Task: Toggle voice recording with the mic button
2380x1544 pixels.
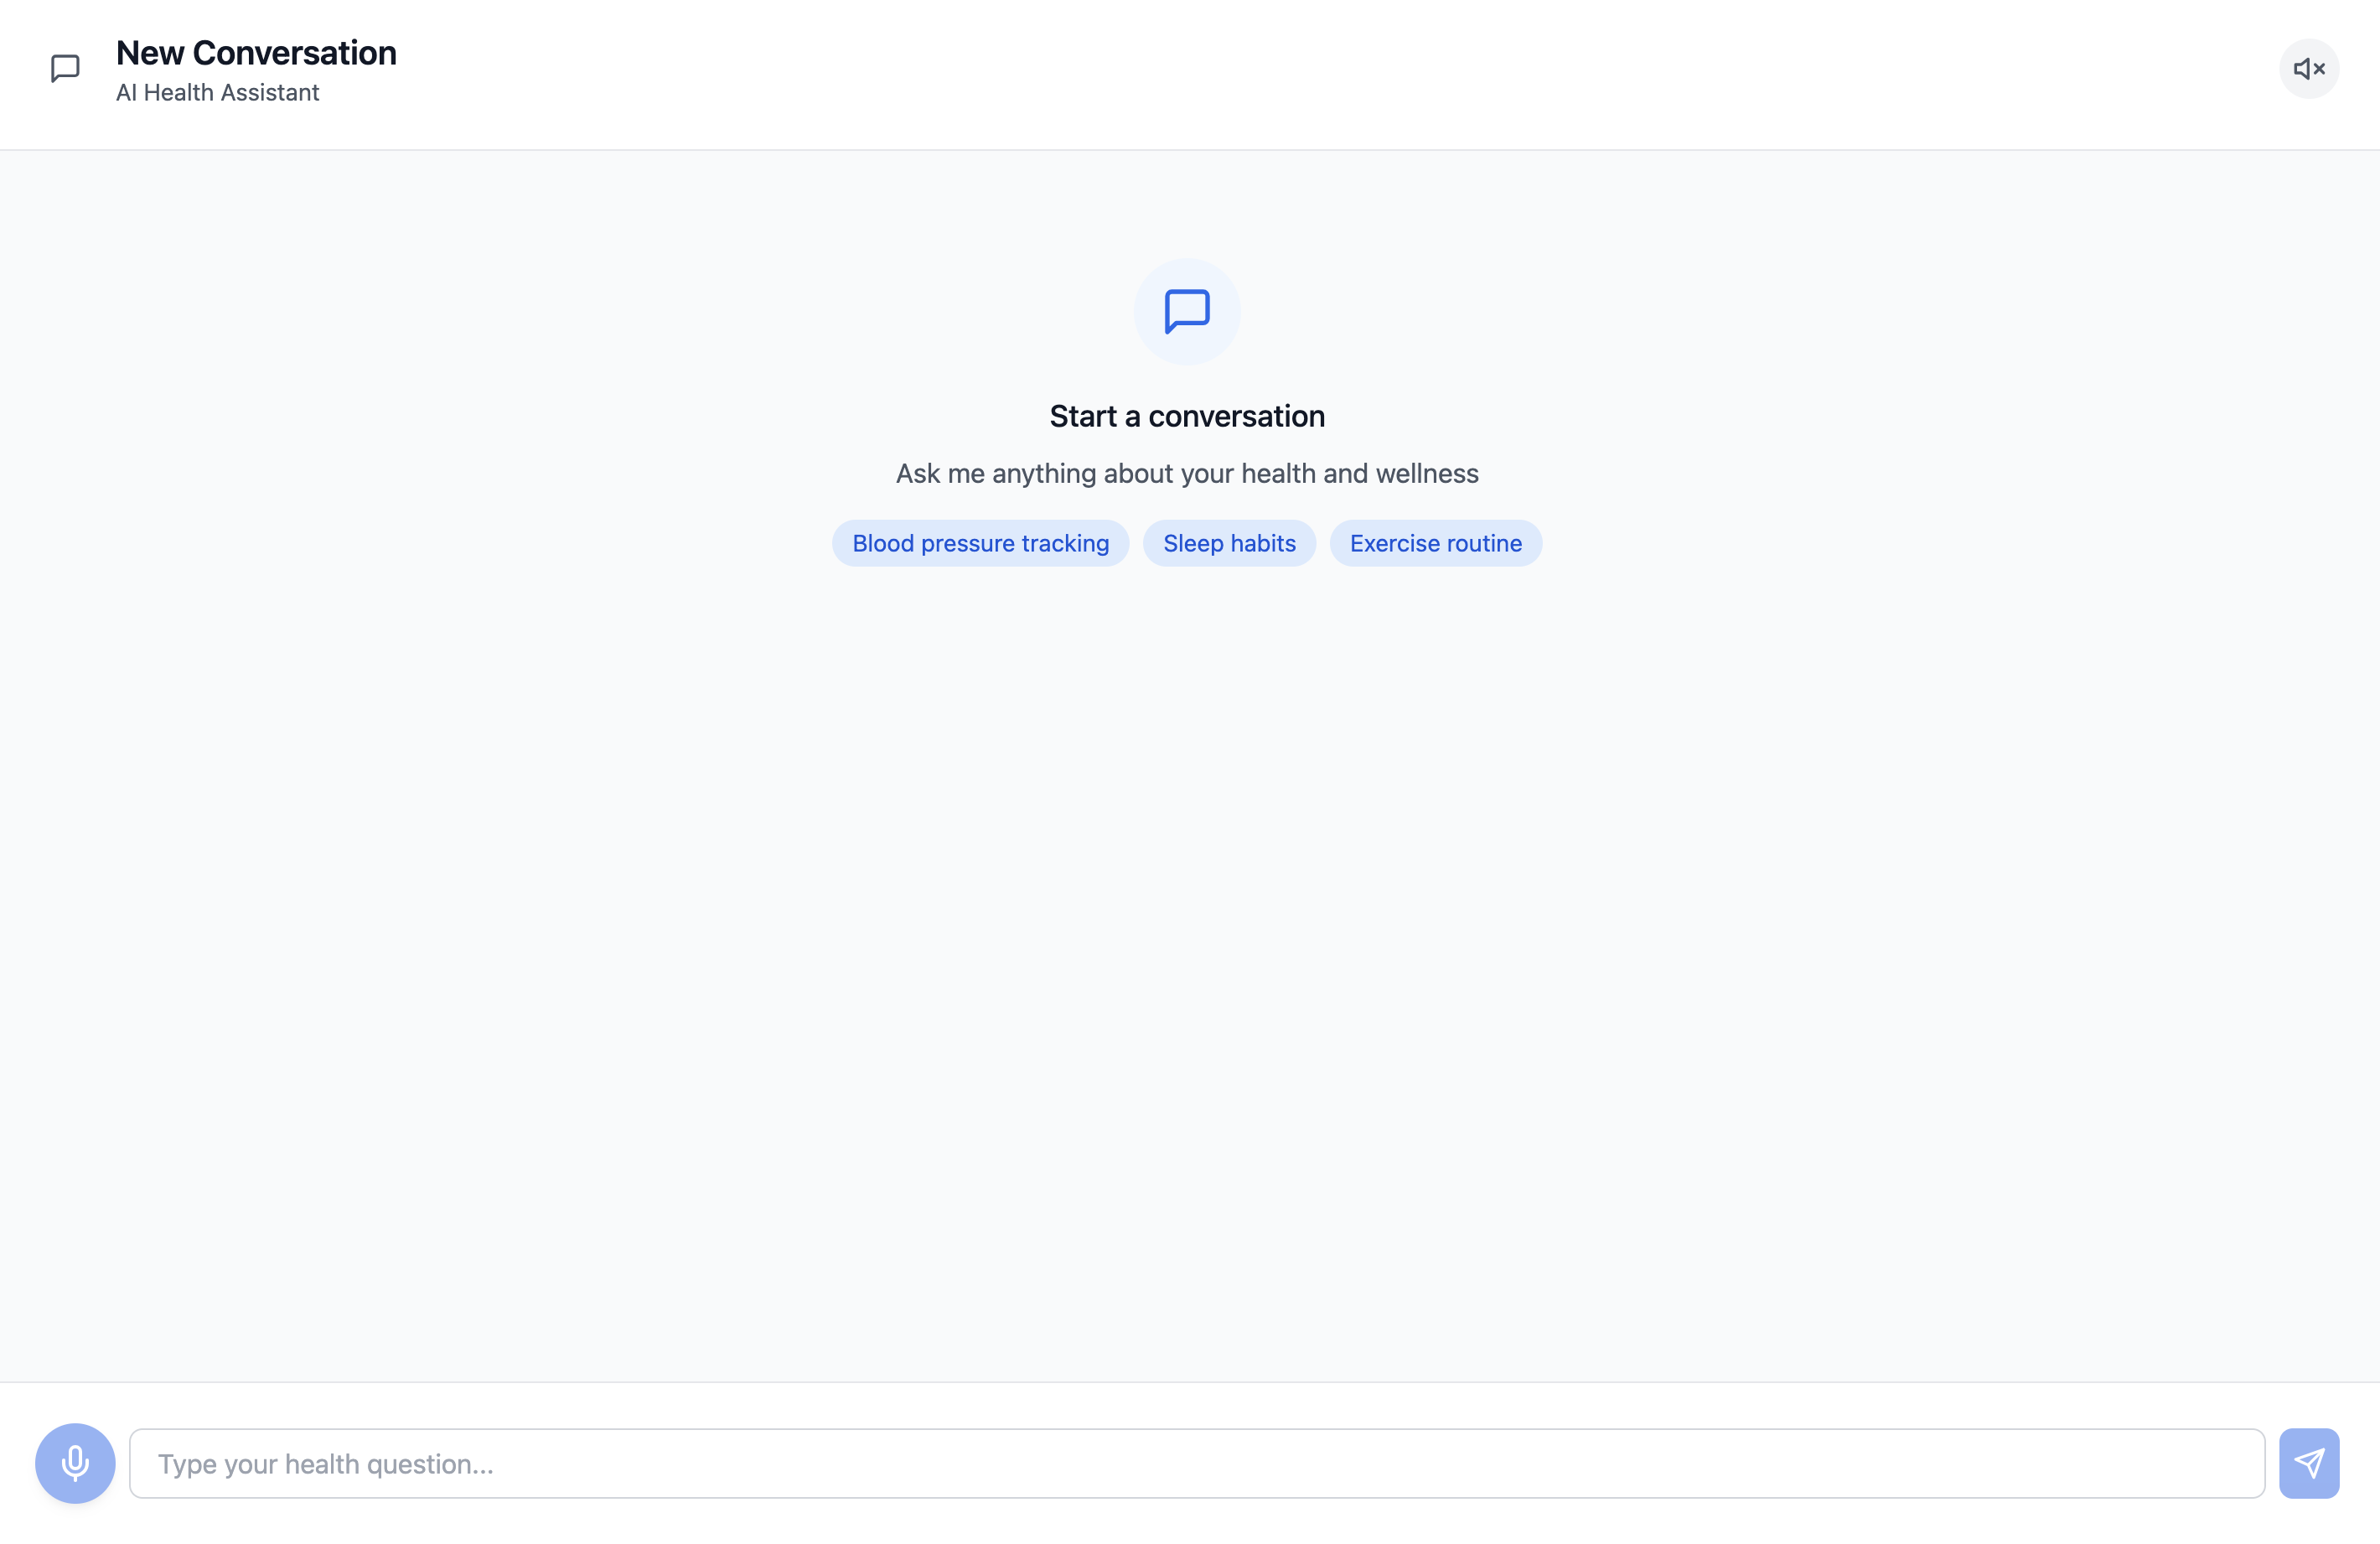Action: point(75,1463)
